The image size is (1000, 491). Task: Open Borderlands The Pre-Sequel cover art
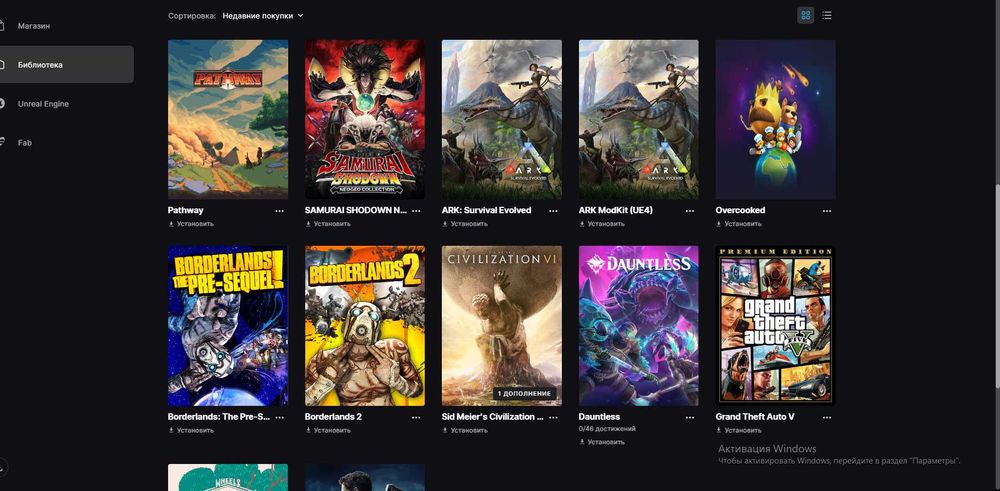(228, 326)
